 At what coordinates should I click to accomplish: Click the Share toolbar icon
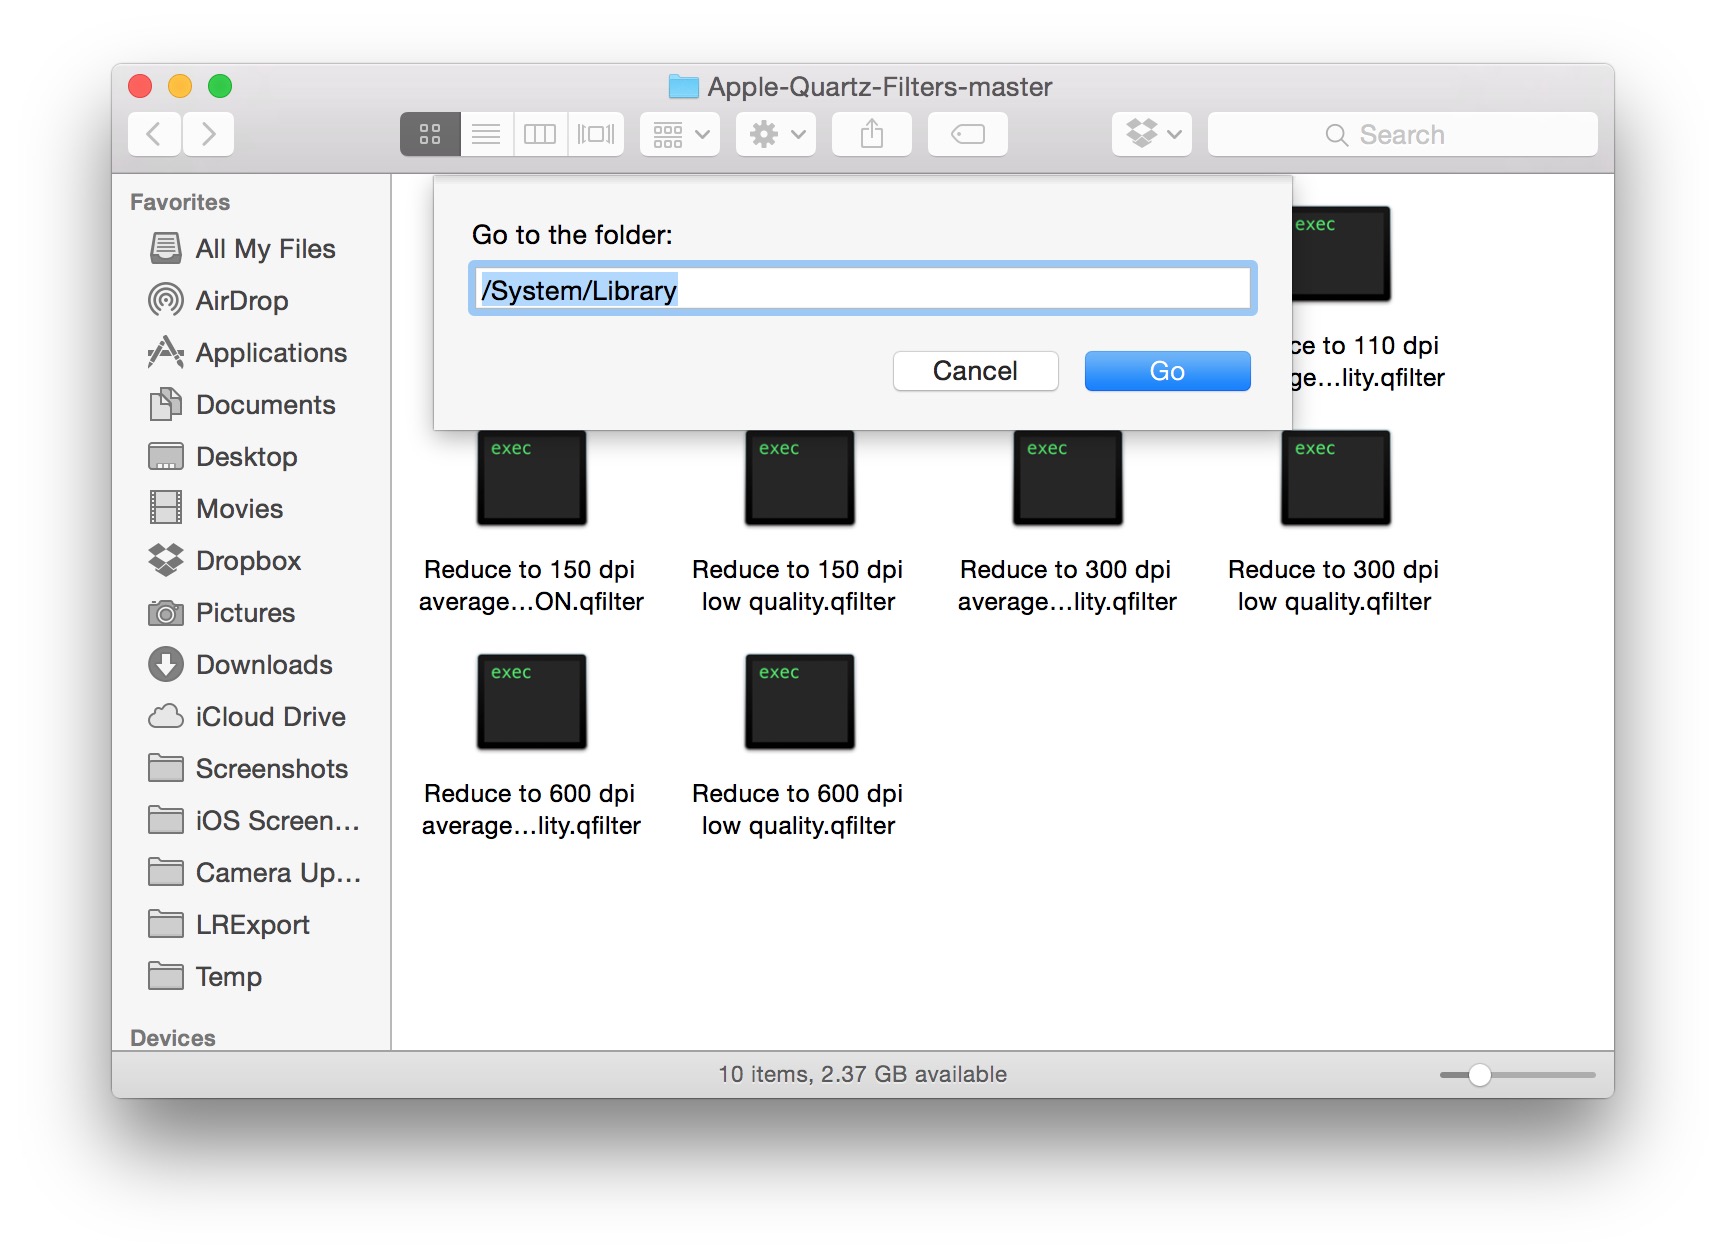point(871,134)
